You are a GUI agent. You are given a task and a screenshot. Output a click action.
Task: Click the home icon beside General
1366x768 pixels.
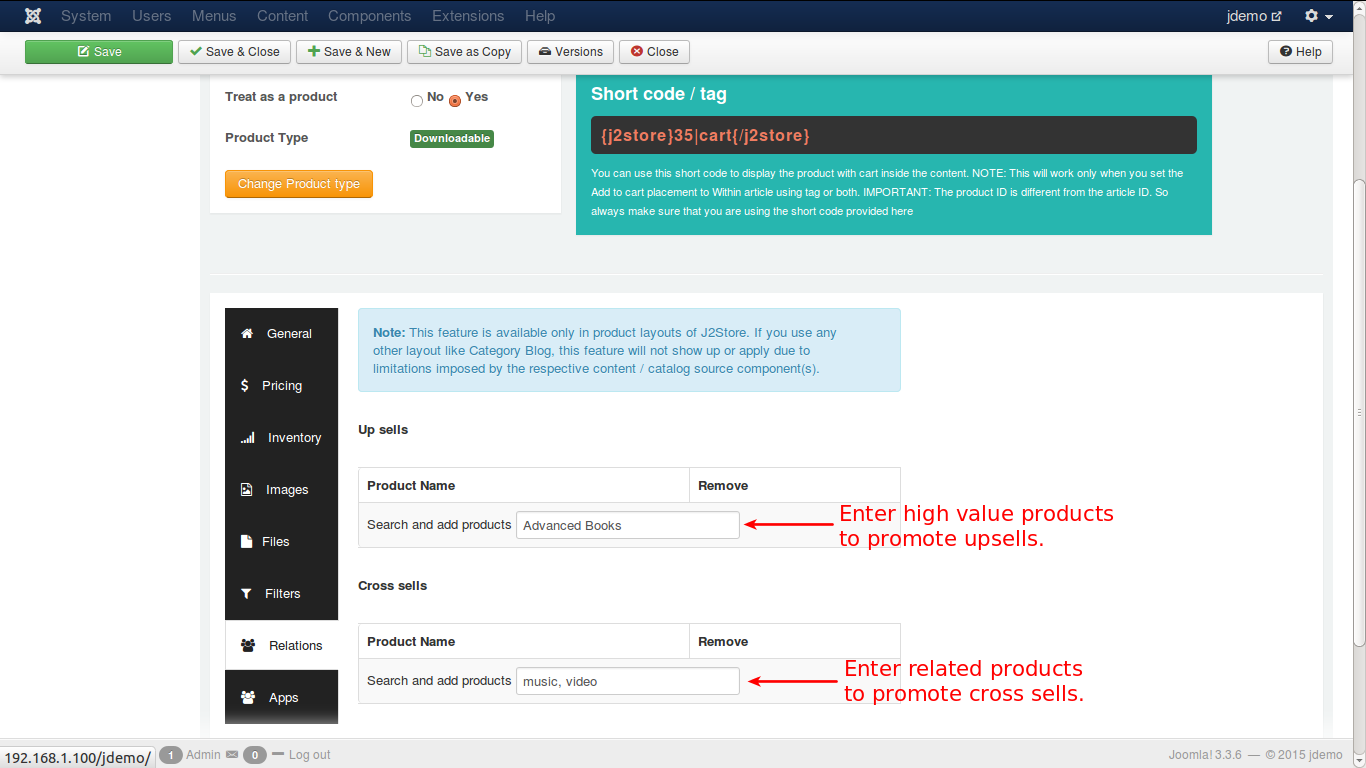[247, 334]
